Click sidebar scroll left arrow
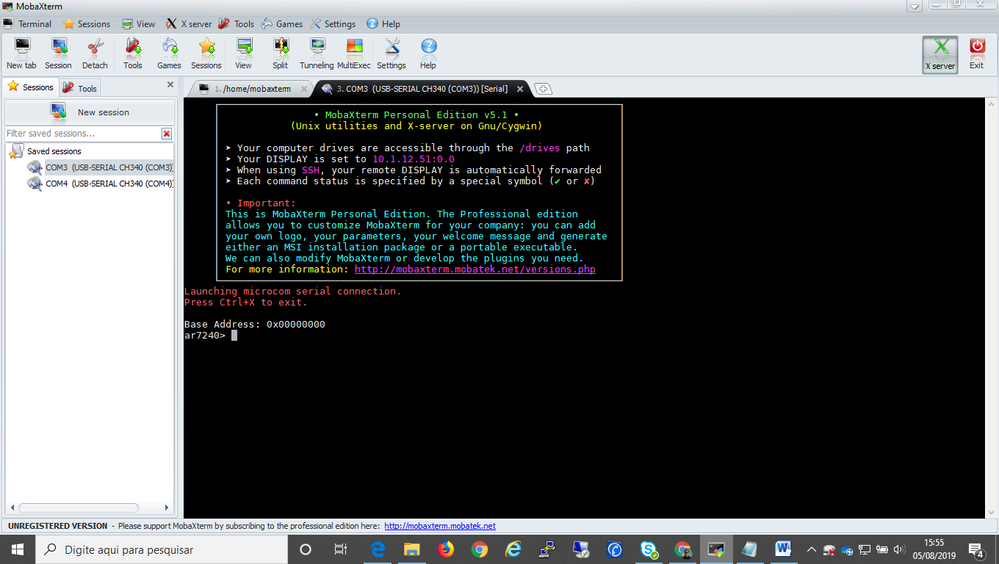Viewport: 999px width, 564px height. click(12, 508)
